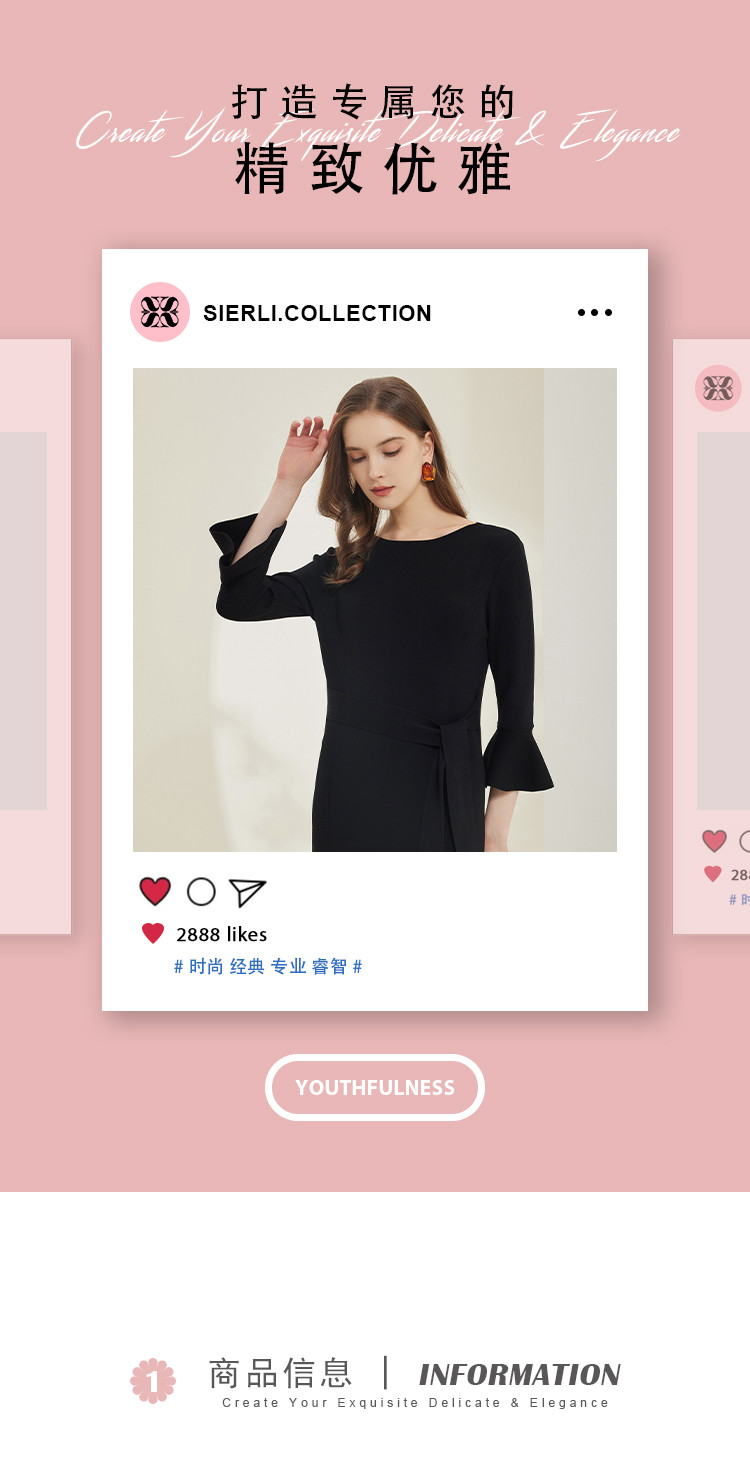
Task: Click the 2888 likes count text
Action: pos(221,934)
